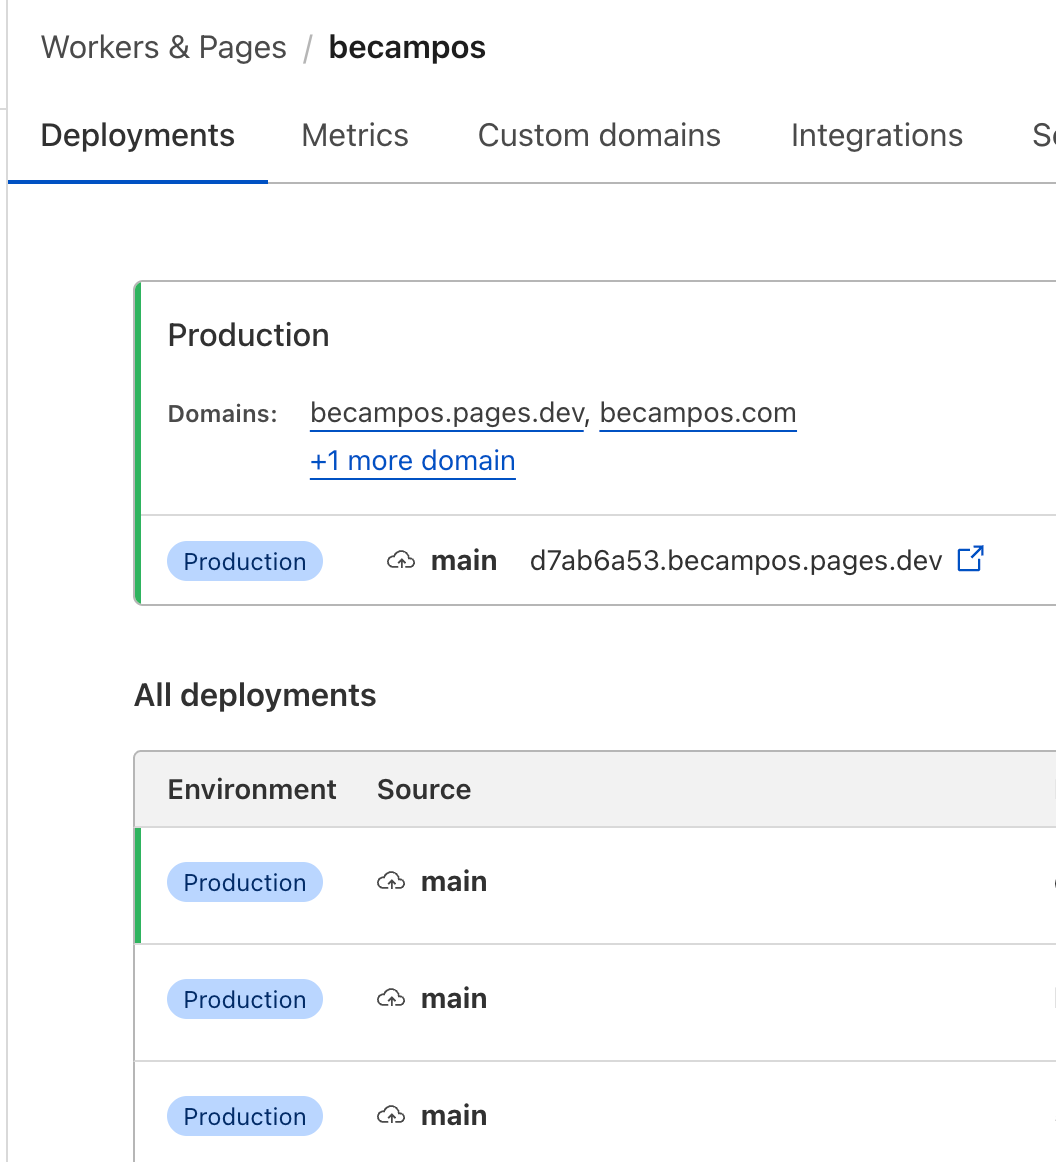Screen dimensions: 1056x1162
Task: Open the Custom domains tab
Action: pos(599,136)
